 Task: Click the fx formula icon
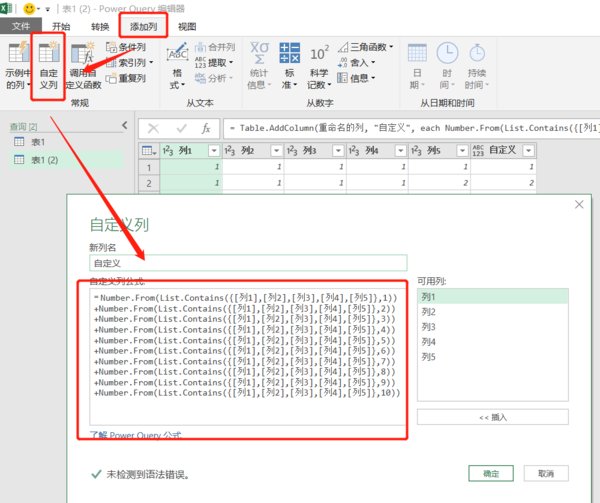(x=206, y=128)
